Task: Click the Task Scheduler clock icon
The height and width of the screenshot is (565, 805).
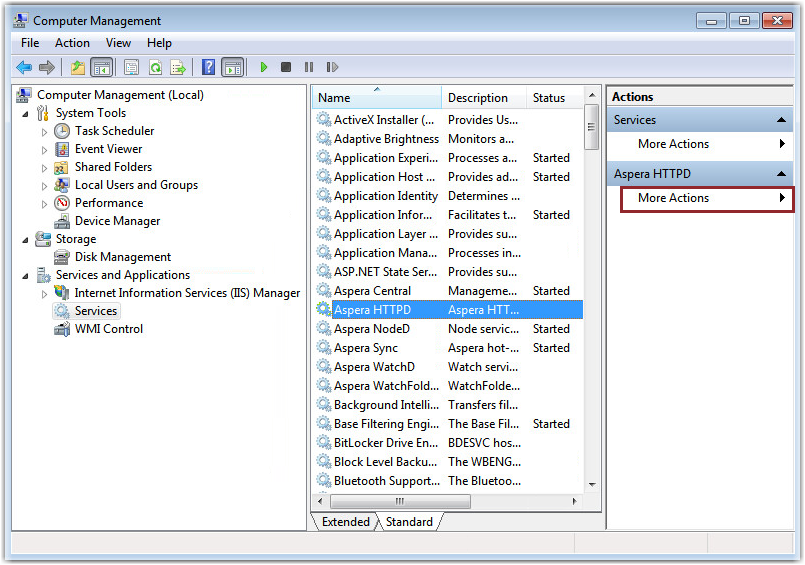Action: click(62, 131)
